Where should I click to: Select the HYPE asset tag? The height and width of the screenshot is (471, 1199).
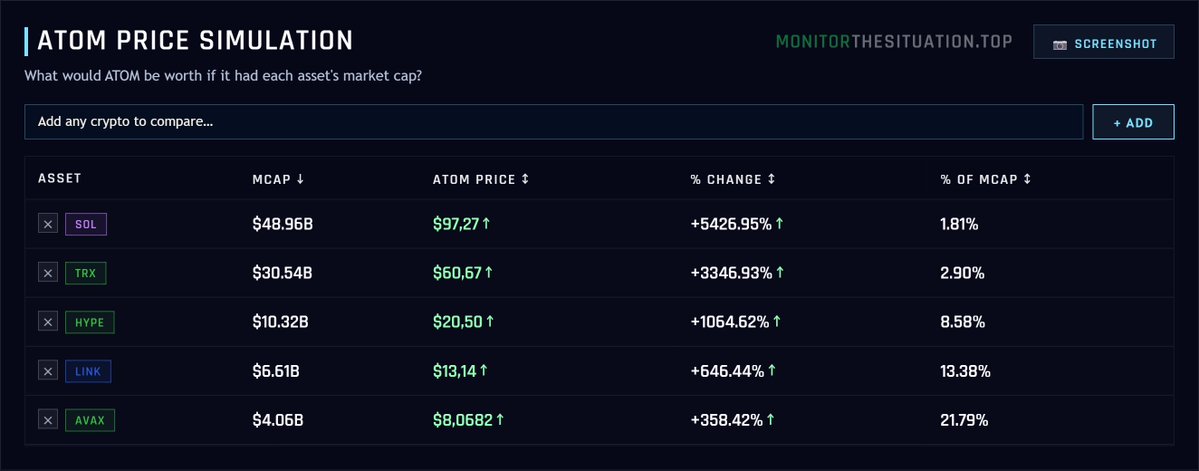point(89,322)
